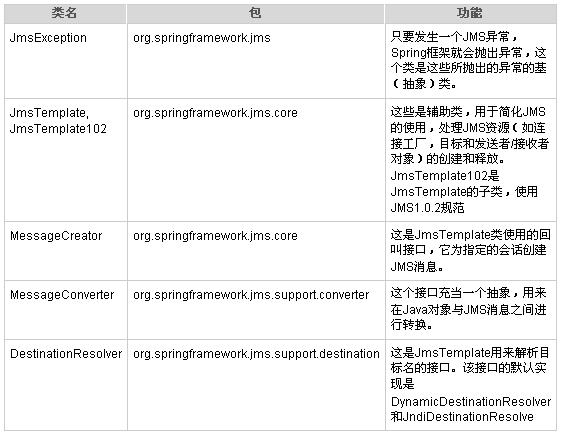The image size is (563, 438).
Task: Click the 包 column header
Action: pos(255,13)
